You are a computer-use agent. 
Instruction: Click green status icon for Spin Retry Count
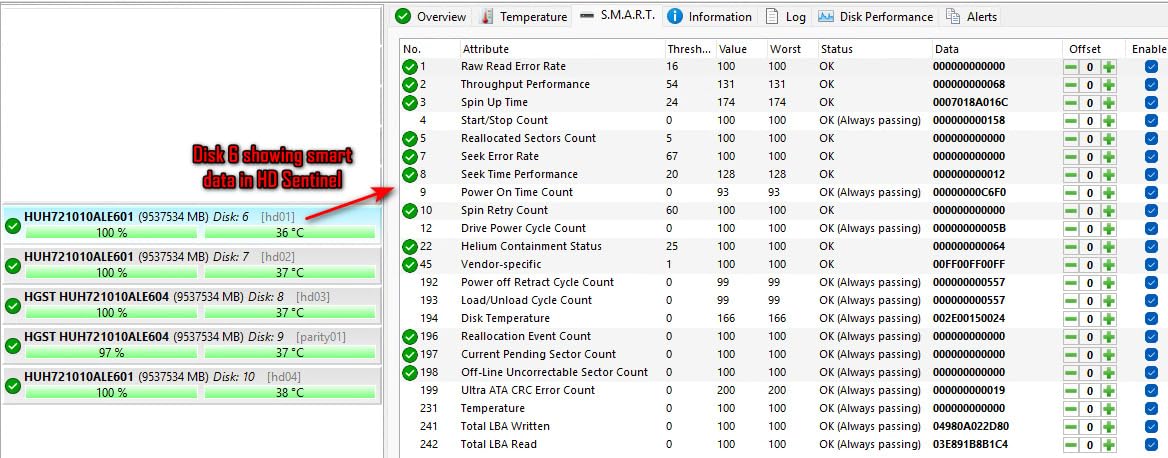tap(410, 211)
